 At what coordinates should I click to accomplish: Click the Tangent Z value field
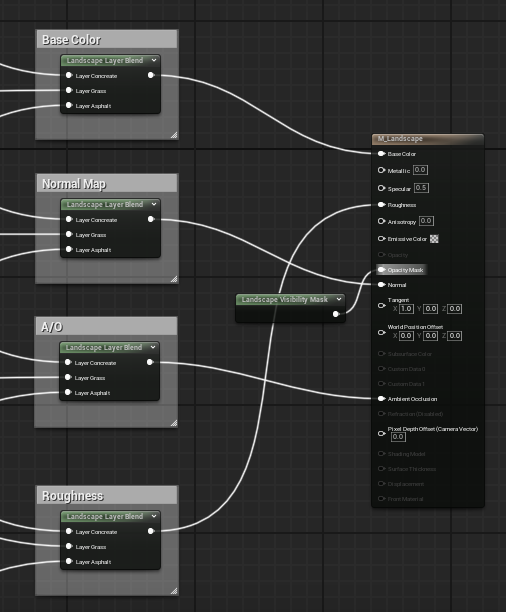pos(454,309)
